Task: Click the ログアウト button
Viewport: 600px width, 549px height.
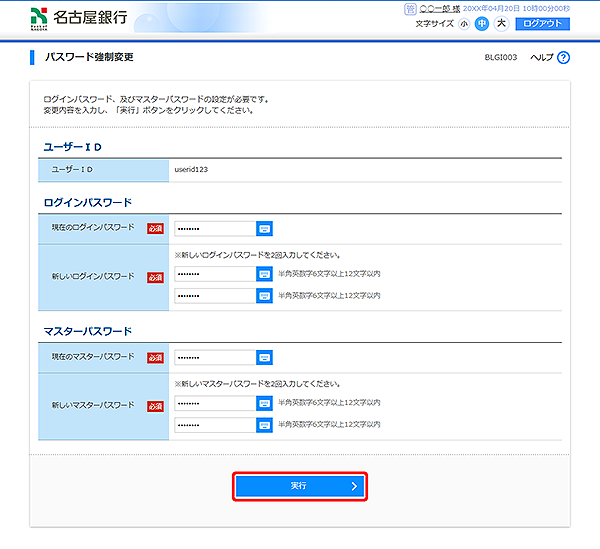Action: 542,23
